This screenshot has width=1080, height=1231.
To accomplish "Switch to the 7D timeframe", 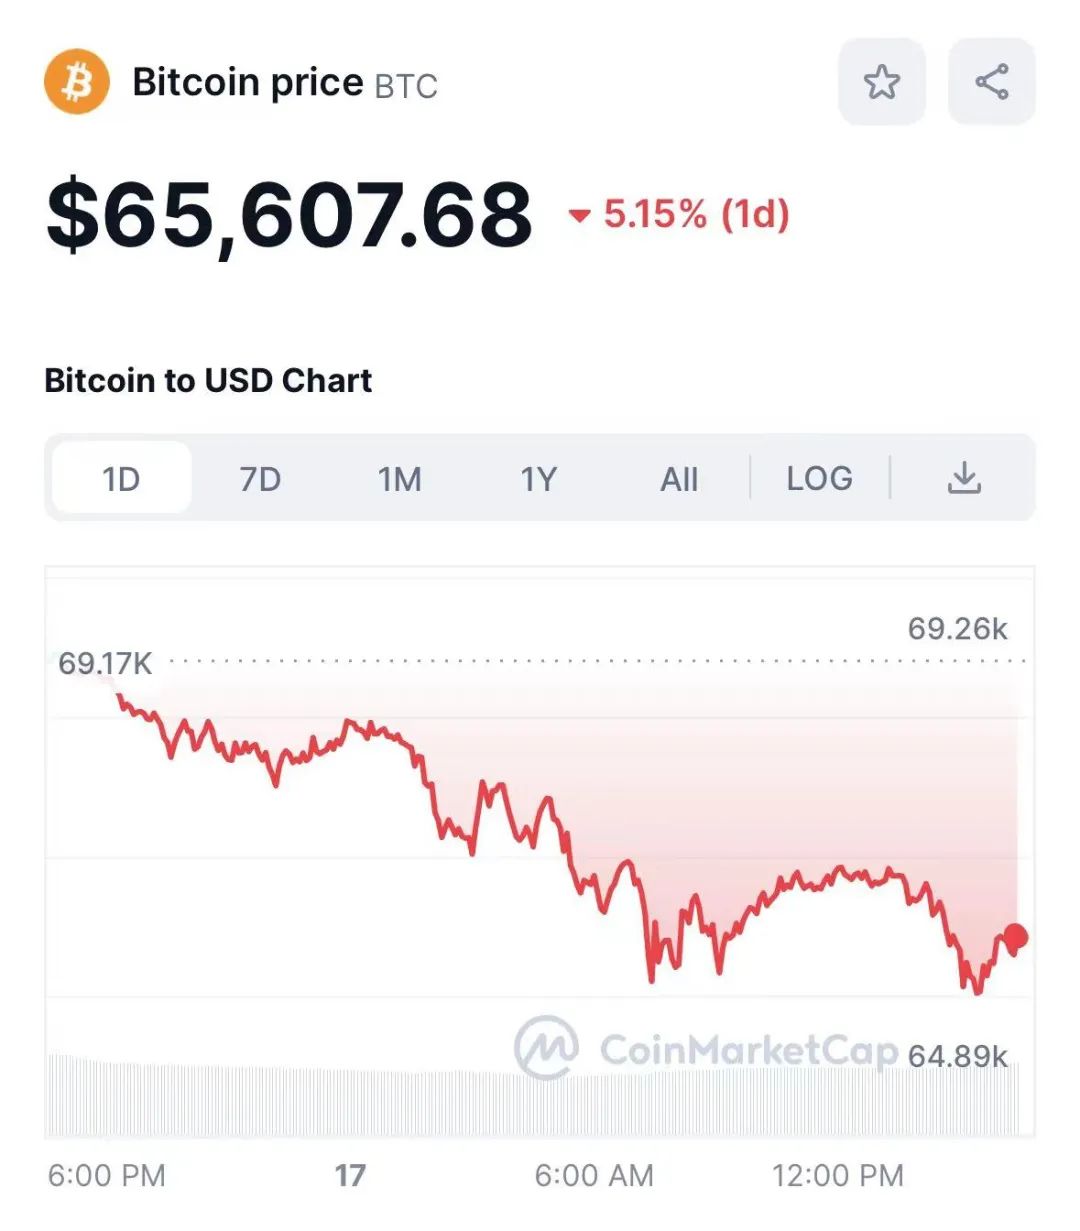I will pos(260,478).
